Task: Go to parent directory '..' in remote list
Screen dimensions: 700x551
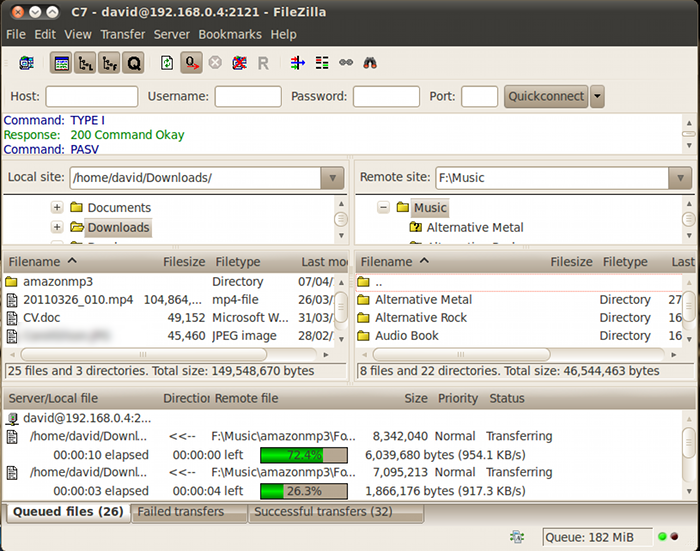Action: click(519, 282)
